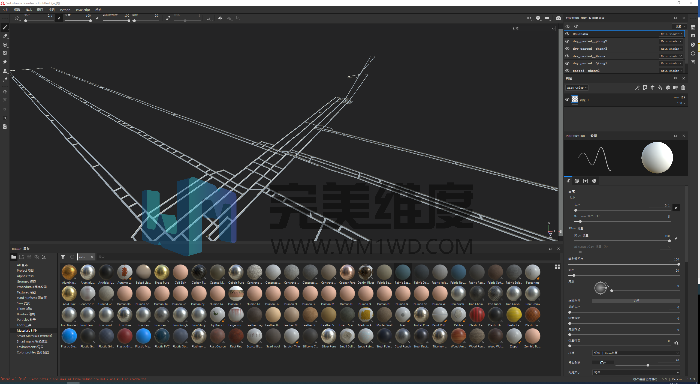Switch to the Brush tab in Properties
The image size is (700, 384).
tap(569, 181)
